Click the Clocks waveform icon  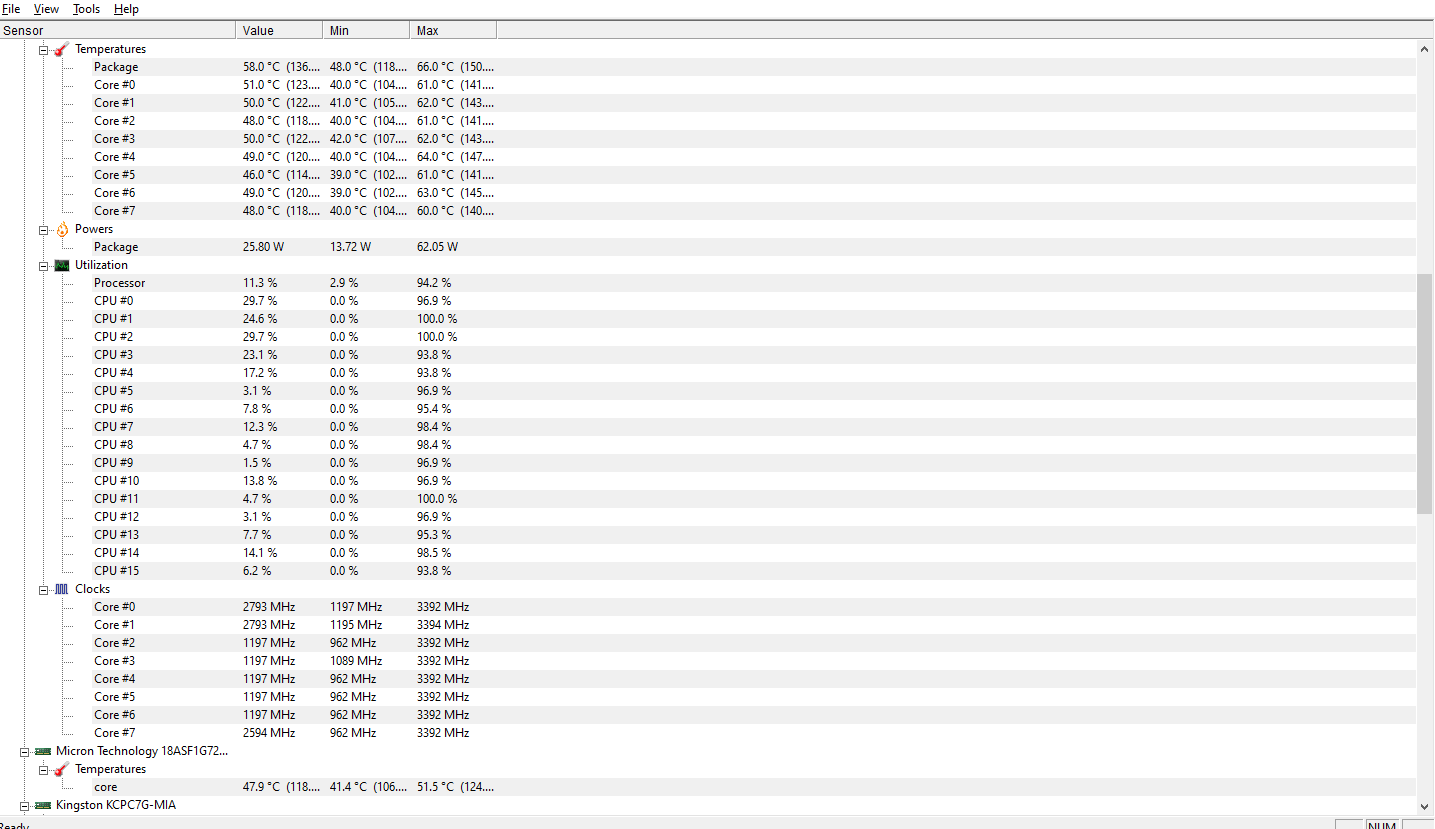[62, 589]
